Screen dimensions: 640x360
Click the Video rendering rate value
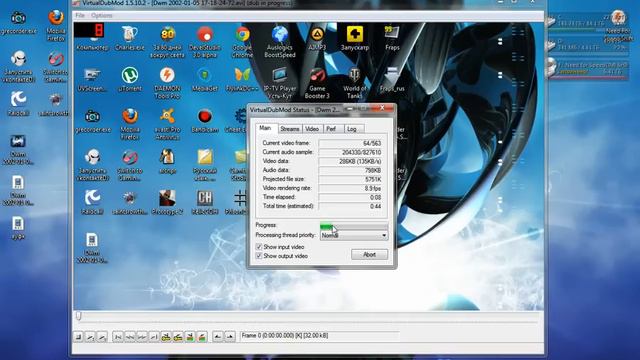(x=350, y=188)
